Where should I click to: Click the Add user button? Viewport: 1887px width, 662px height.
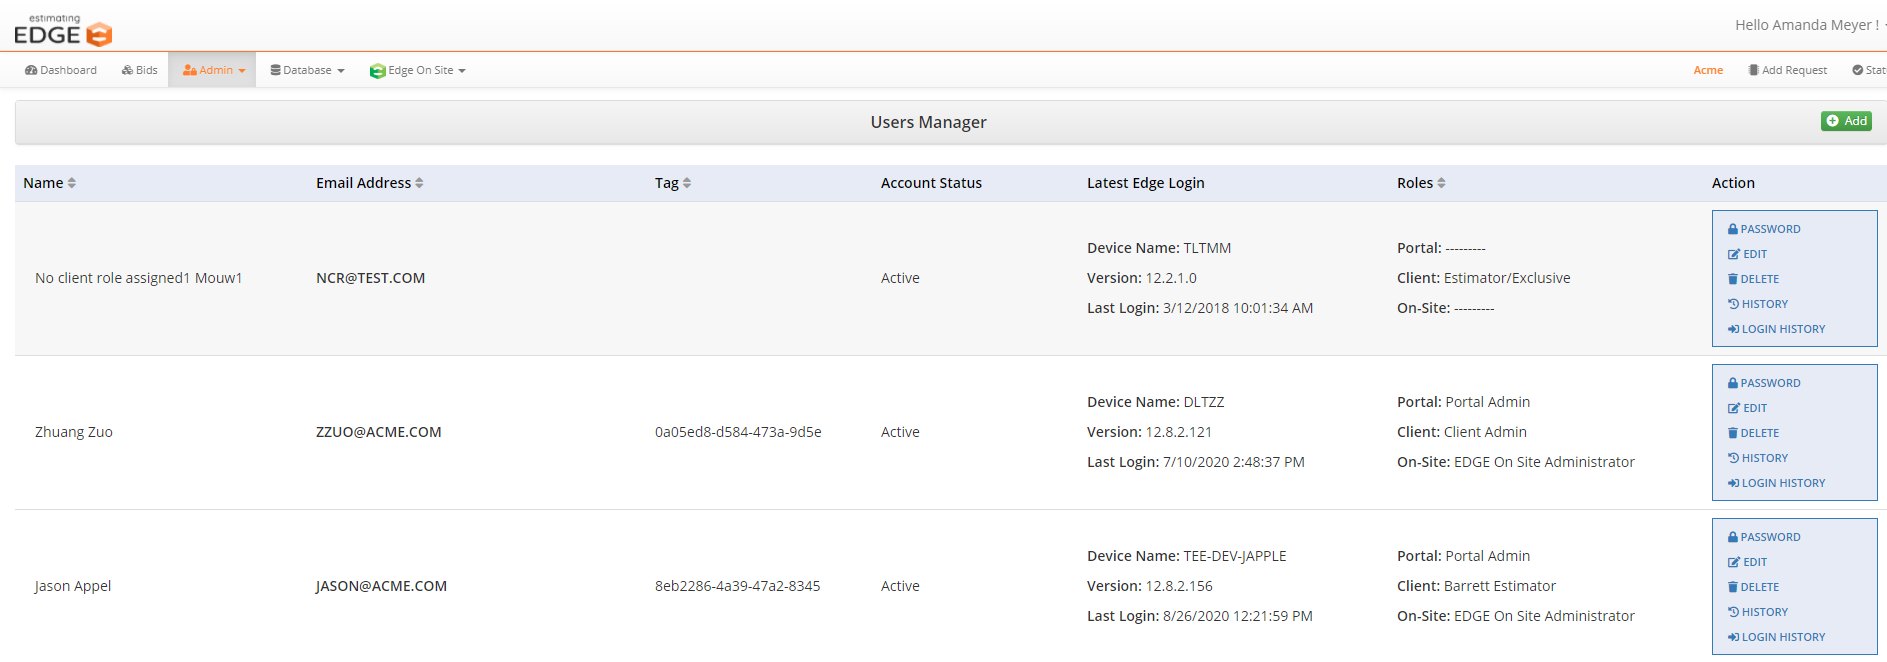tap(1846, 121)
